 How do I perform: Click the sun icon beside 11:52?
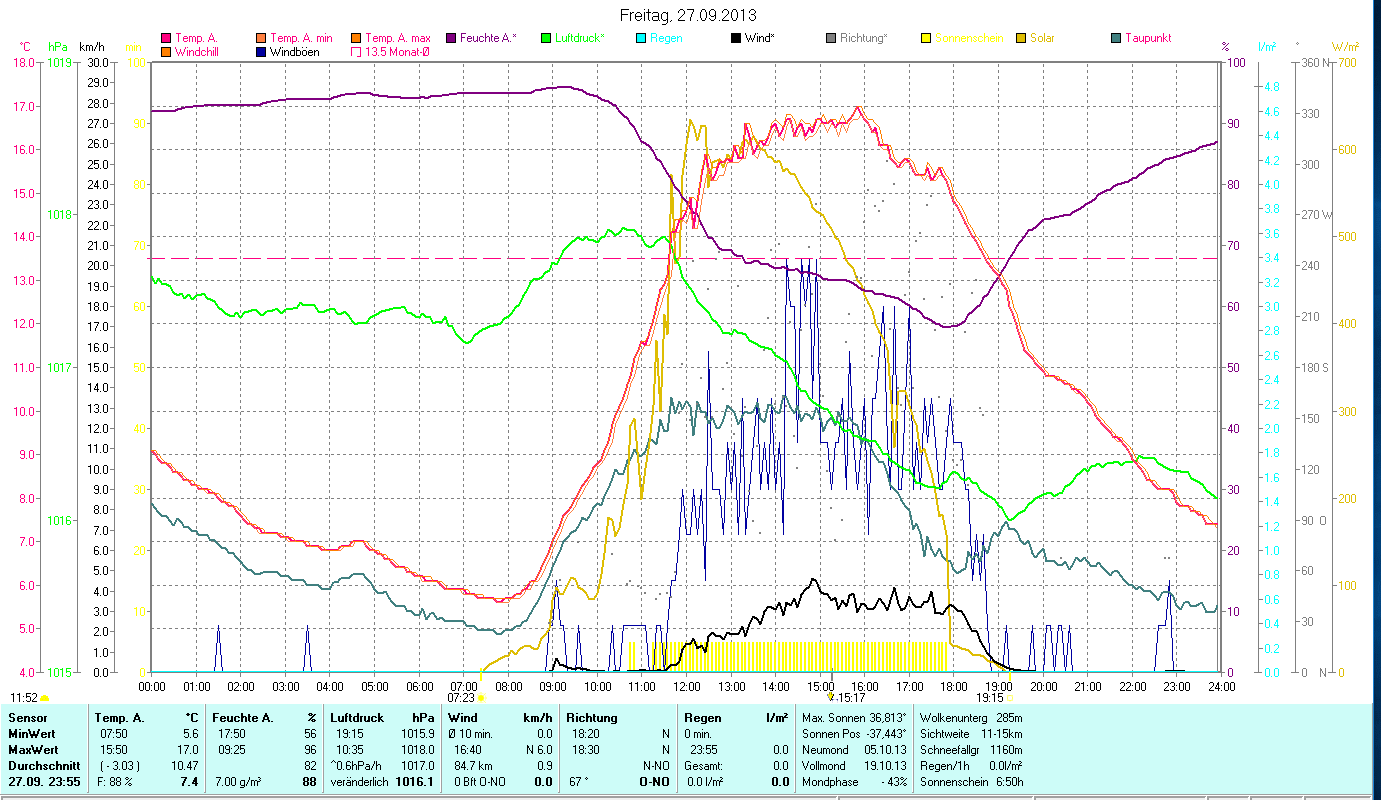coord(45,698)
